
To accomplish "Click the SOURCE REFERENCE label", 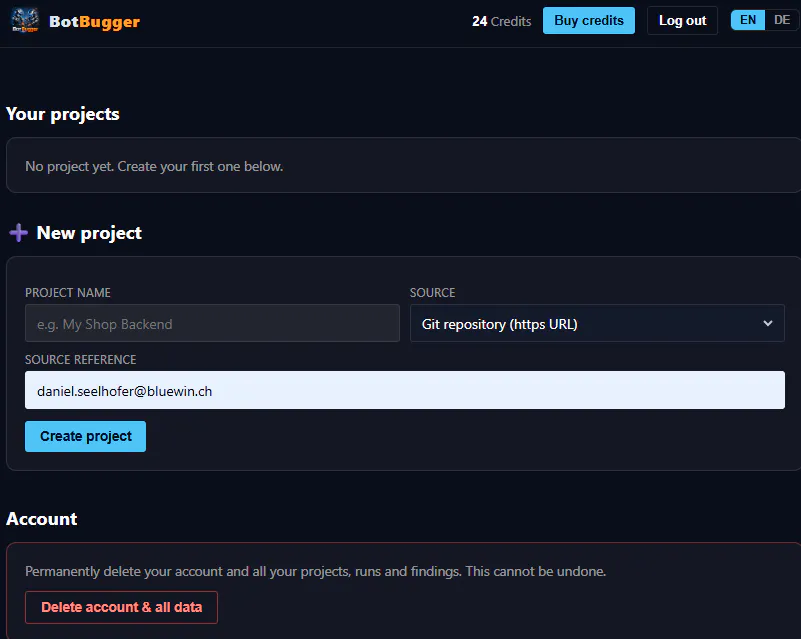I will 81,360.
